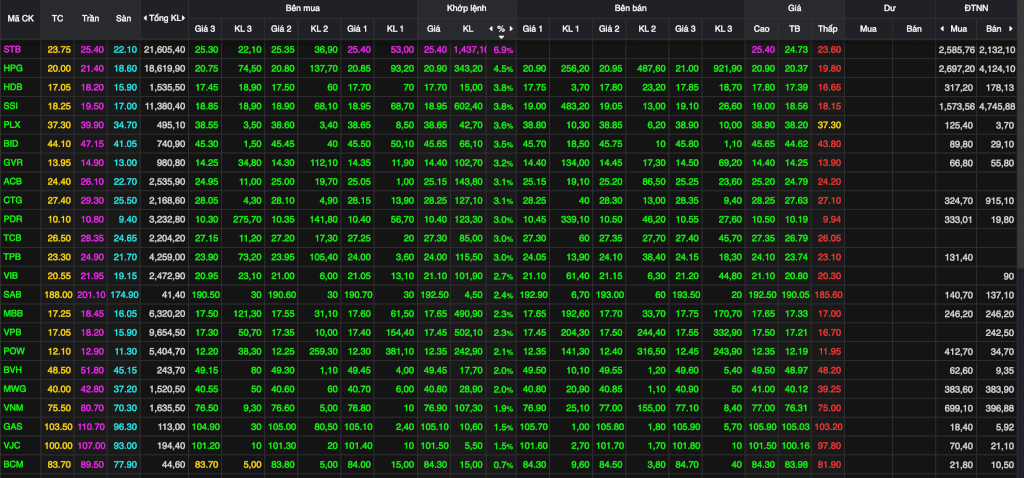Image resolution: width=1024 pixels, height=478 pixels.
Task: Open the GVR ticker symbol
Action: click(x=12, y=163)
